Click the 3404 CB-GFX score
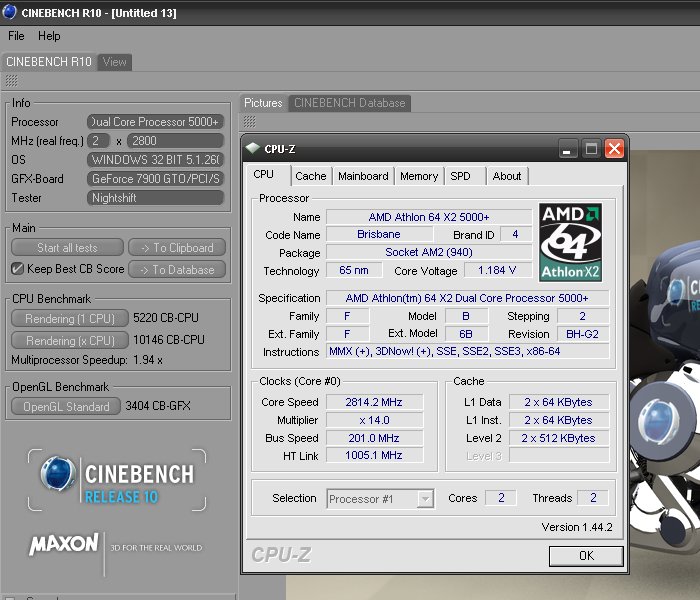The height and width of the screenshot is (600, 700). (x=158, y=406)
